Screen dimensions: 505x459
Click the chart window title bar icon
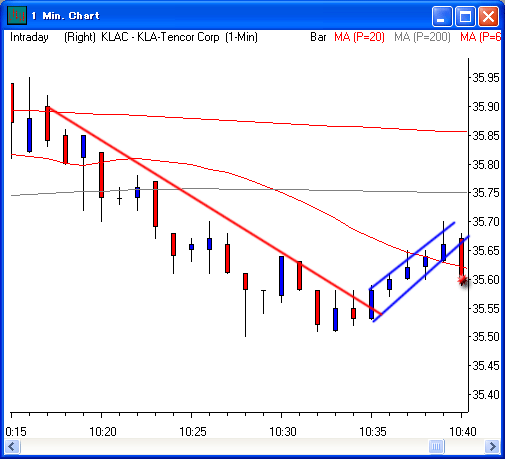tap(17, 16)
